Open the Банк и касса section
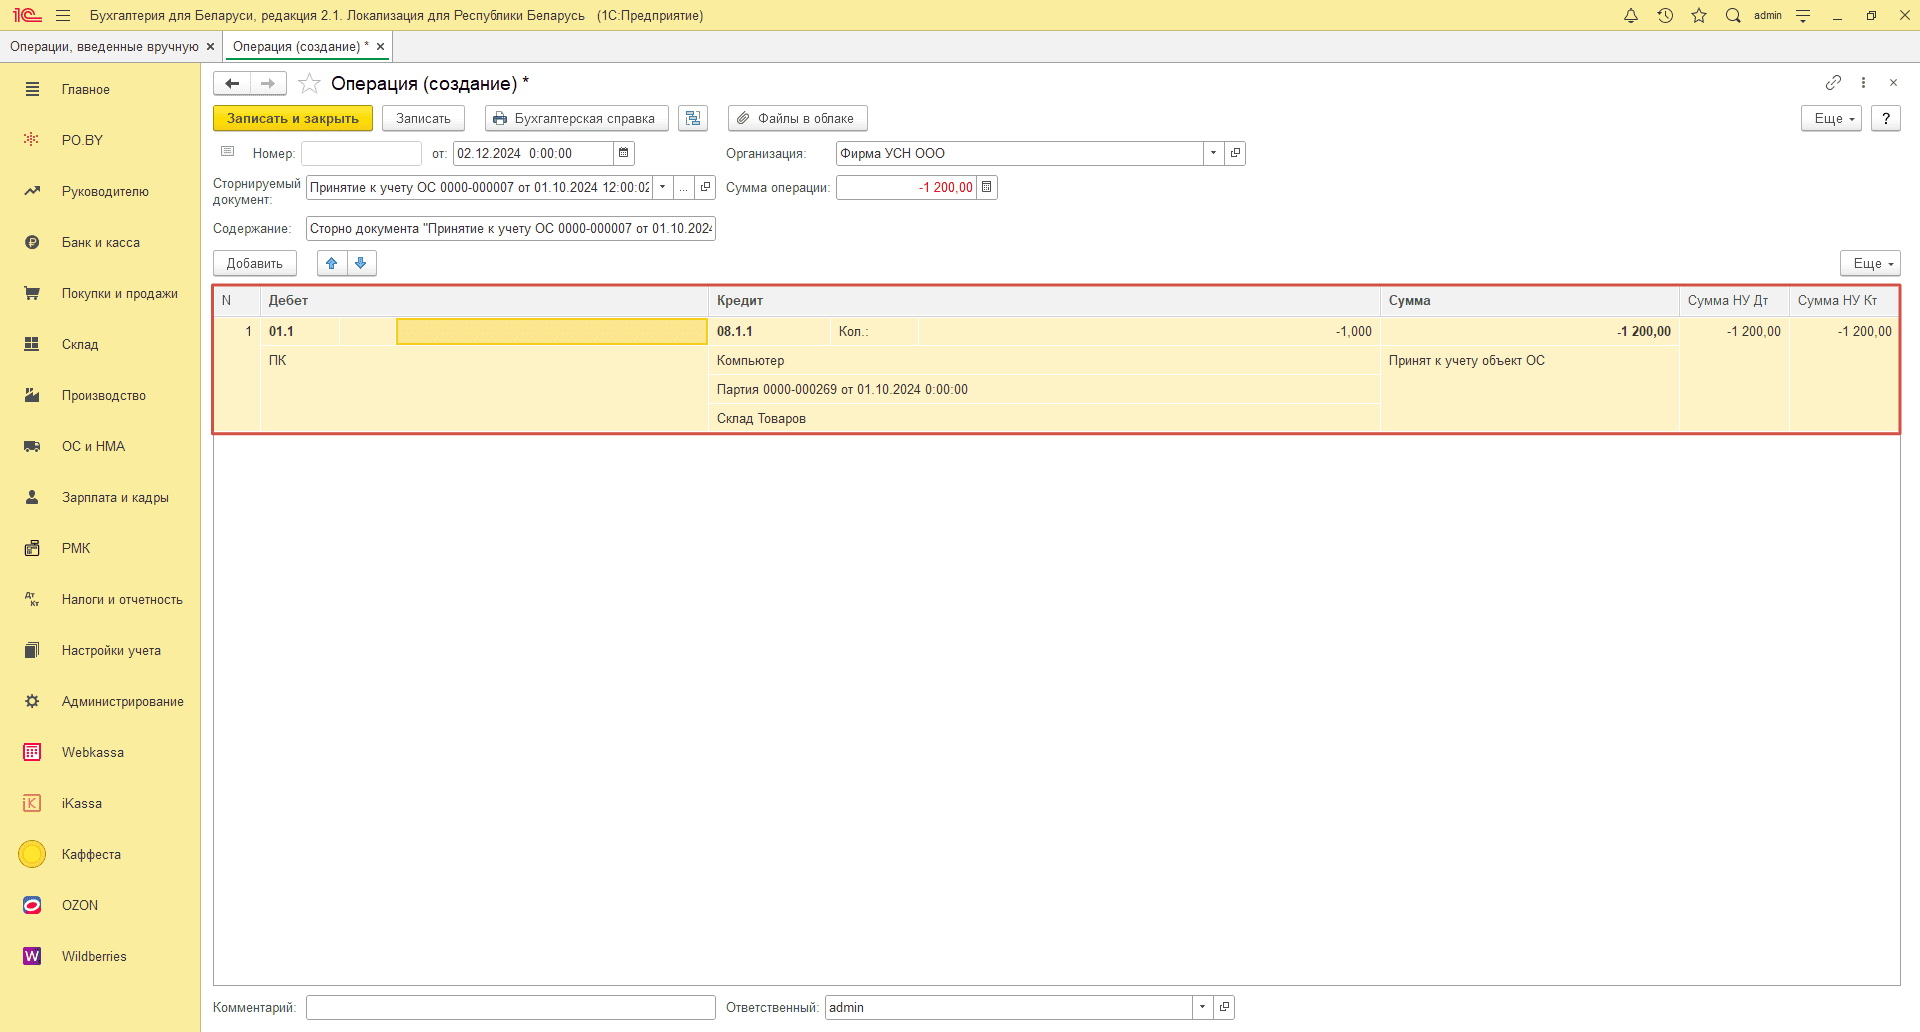The width and height of the screenshot is (1920, 1032). pyautogui.click(x=100, y=242)
